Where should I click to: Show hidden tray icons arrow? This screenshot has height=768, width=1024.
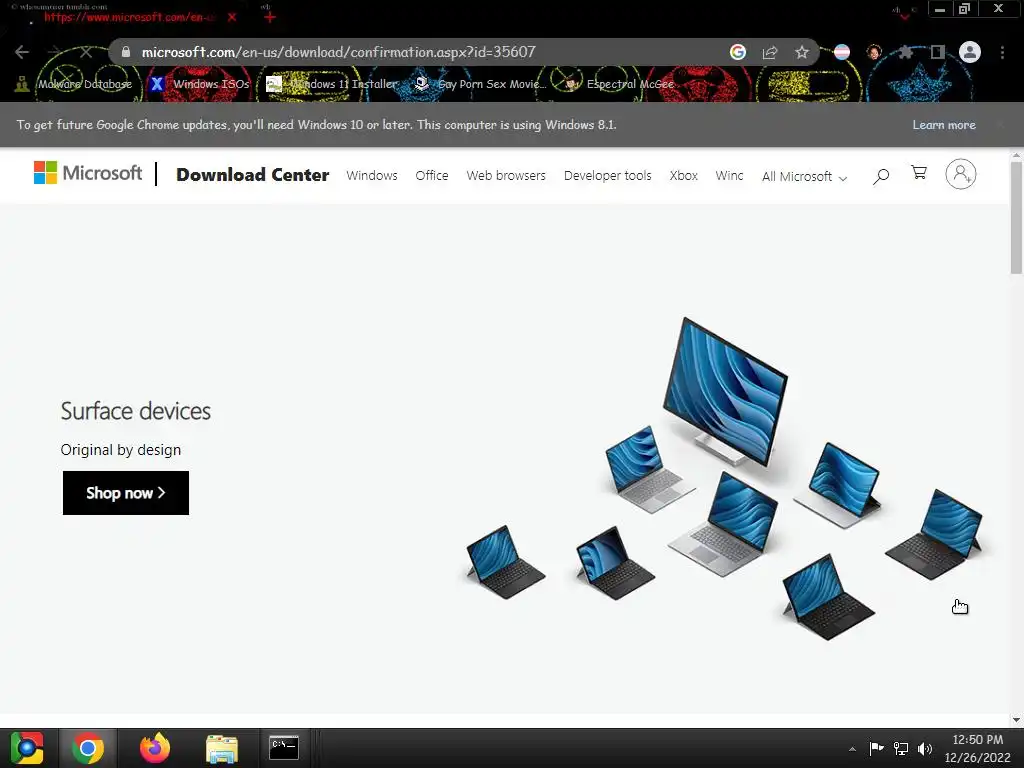click(852, 749)
